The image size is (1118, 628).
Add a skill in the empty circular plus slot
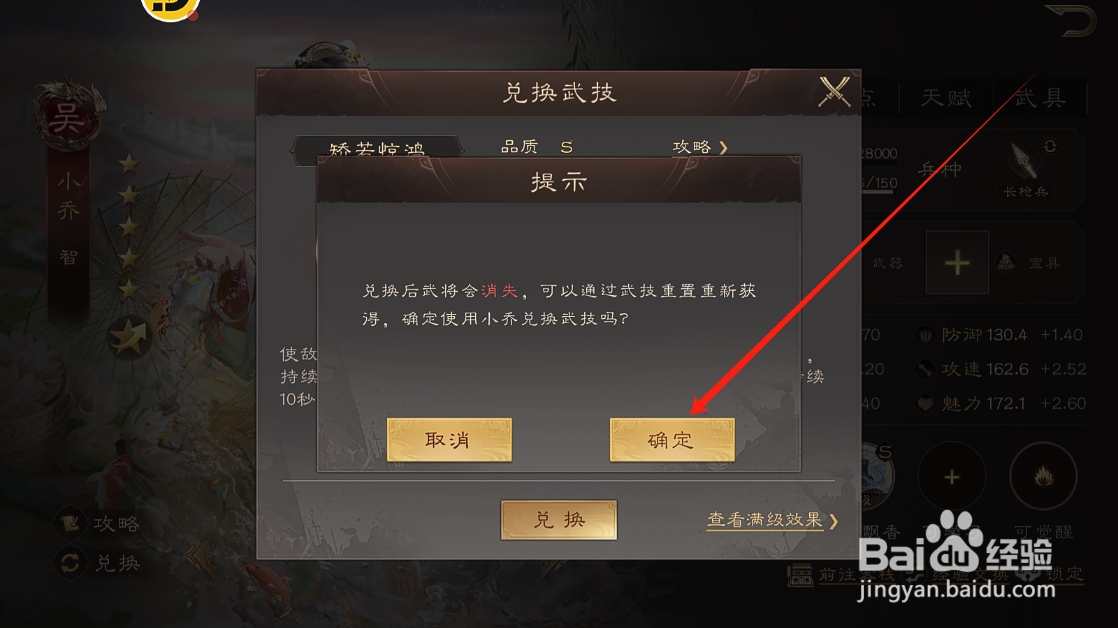[952, 476]
